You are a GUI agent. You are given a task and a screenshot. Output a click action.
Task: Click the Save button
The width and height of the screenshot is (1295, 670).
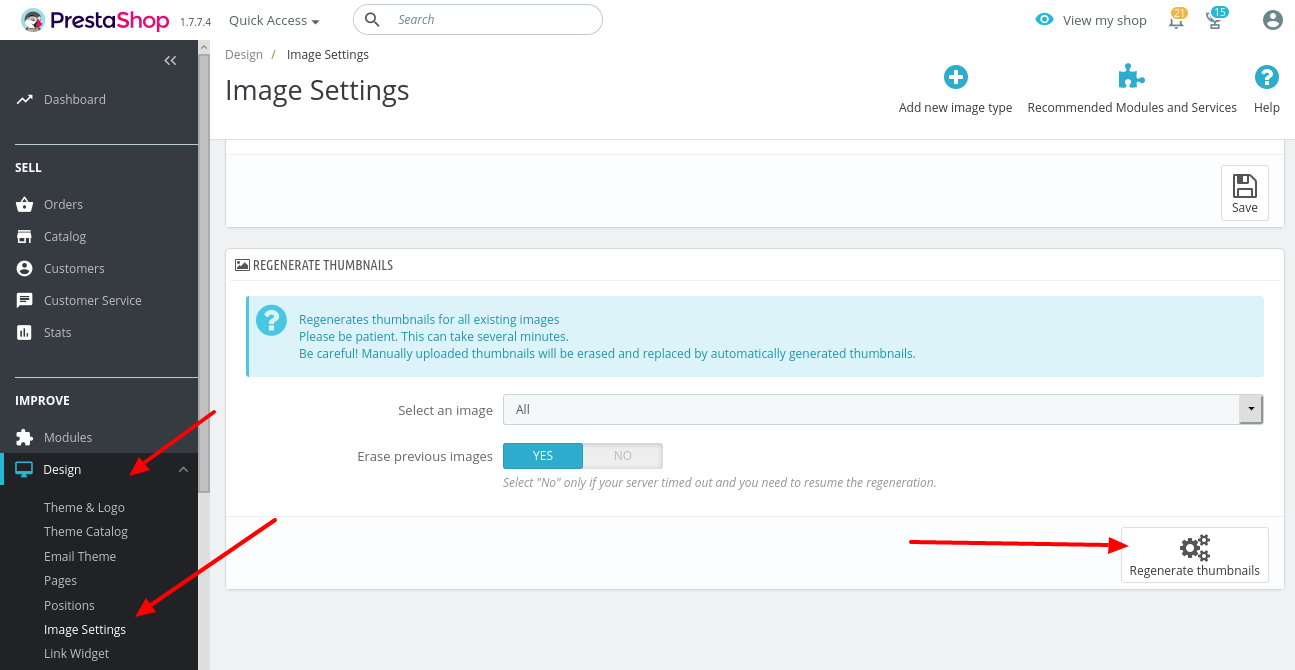click(1245, 193)
